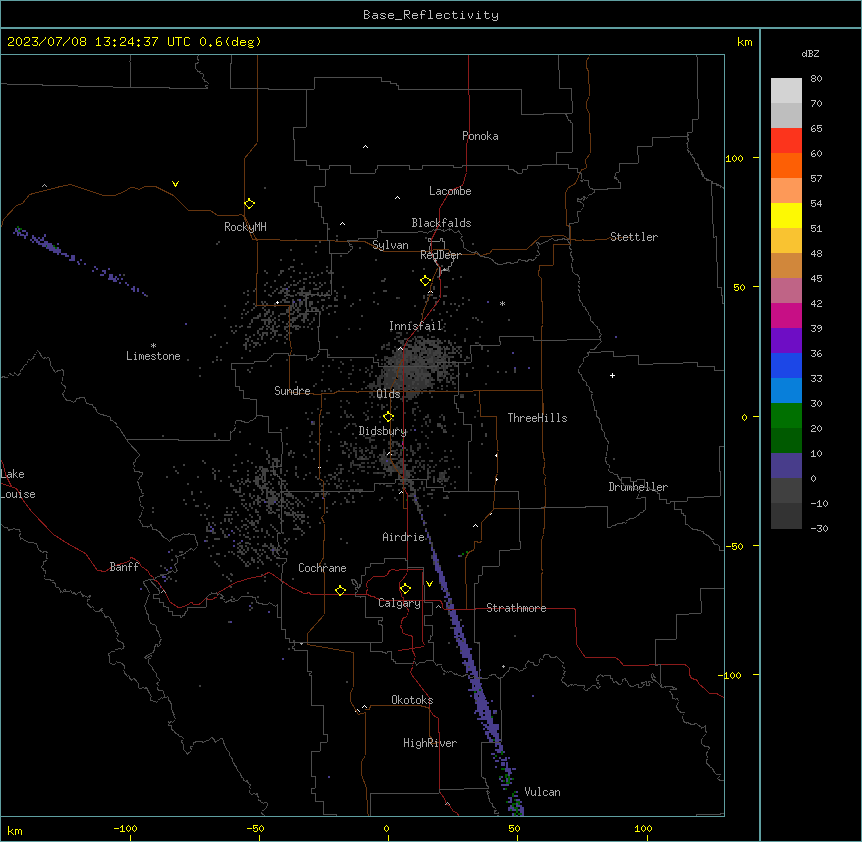Click the 45 value on dBZ legend
This screenshot has height=842, width=862.
pyautogui.click(x=816, y=279)
